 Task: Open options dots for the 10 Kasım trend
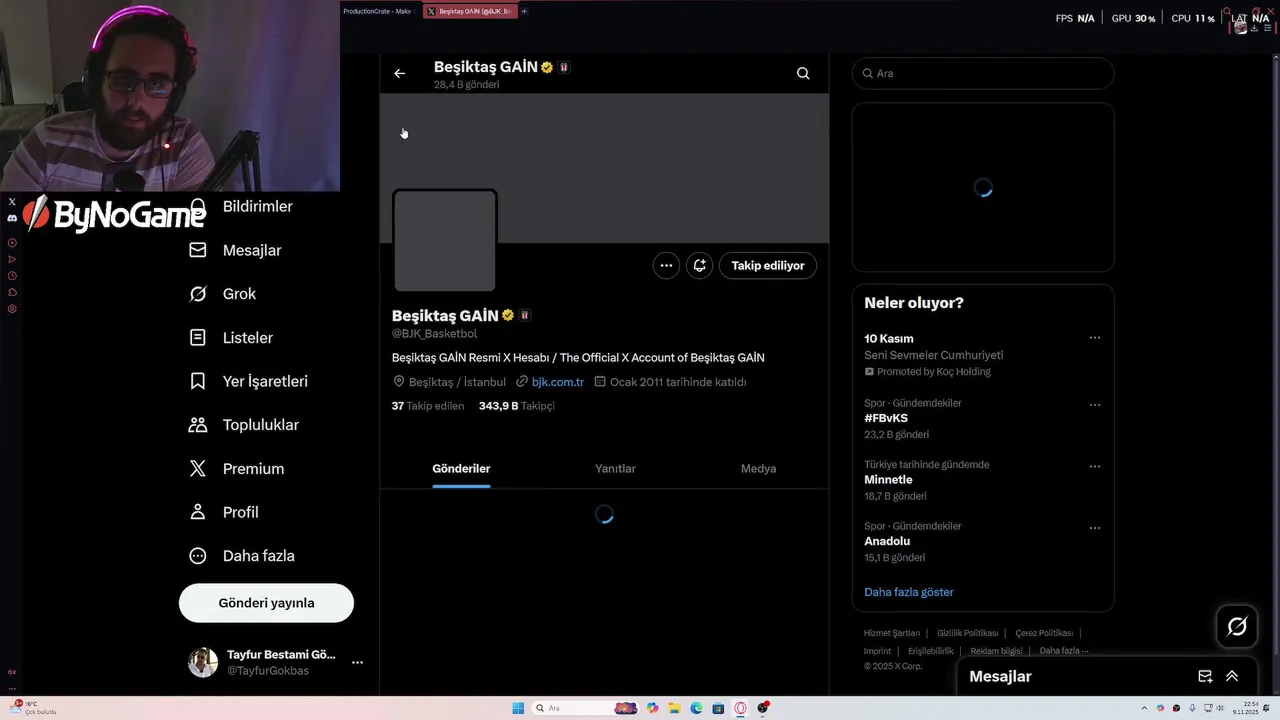pyautogui.click(x=1095, y=338)
